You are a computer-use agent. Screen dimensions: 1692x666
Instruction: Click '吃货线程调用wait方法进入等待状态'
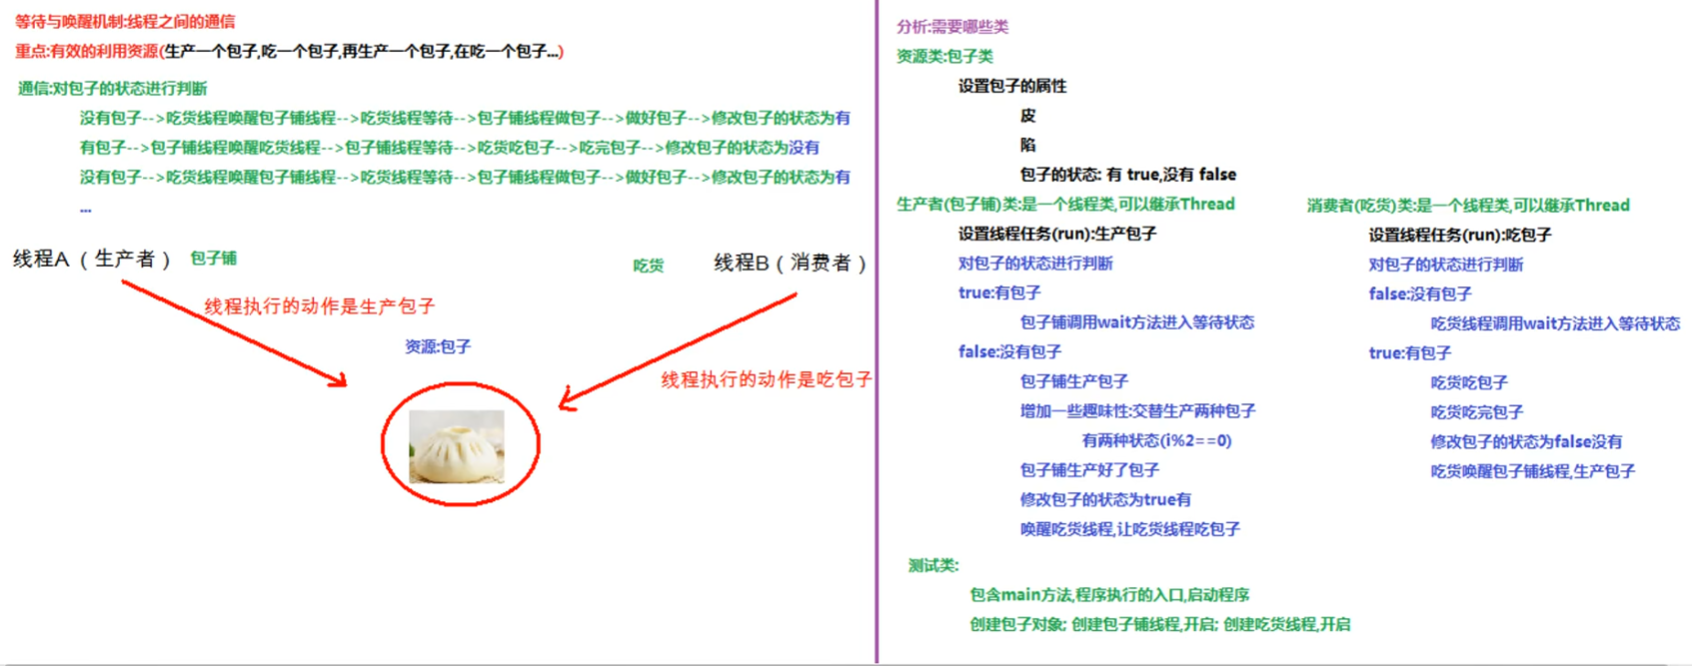1555,323
